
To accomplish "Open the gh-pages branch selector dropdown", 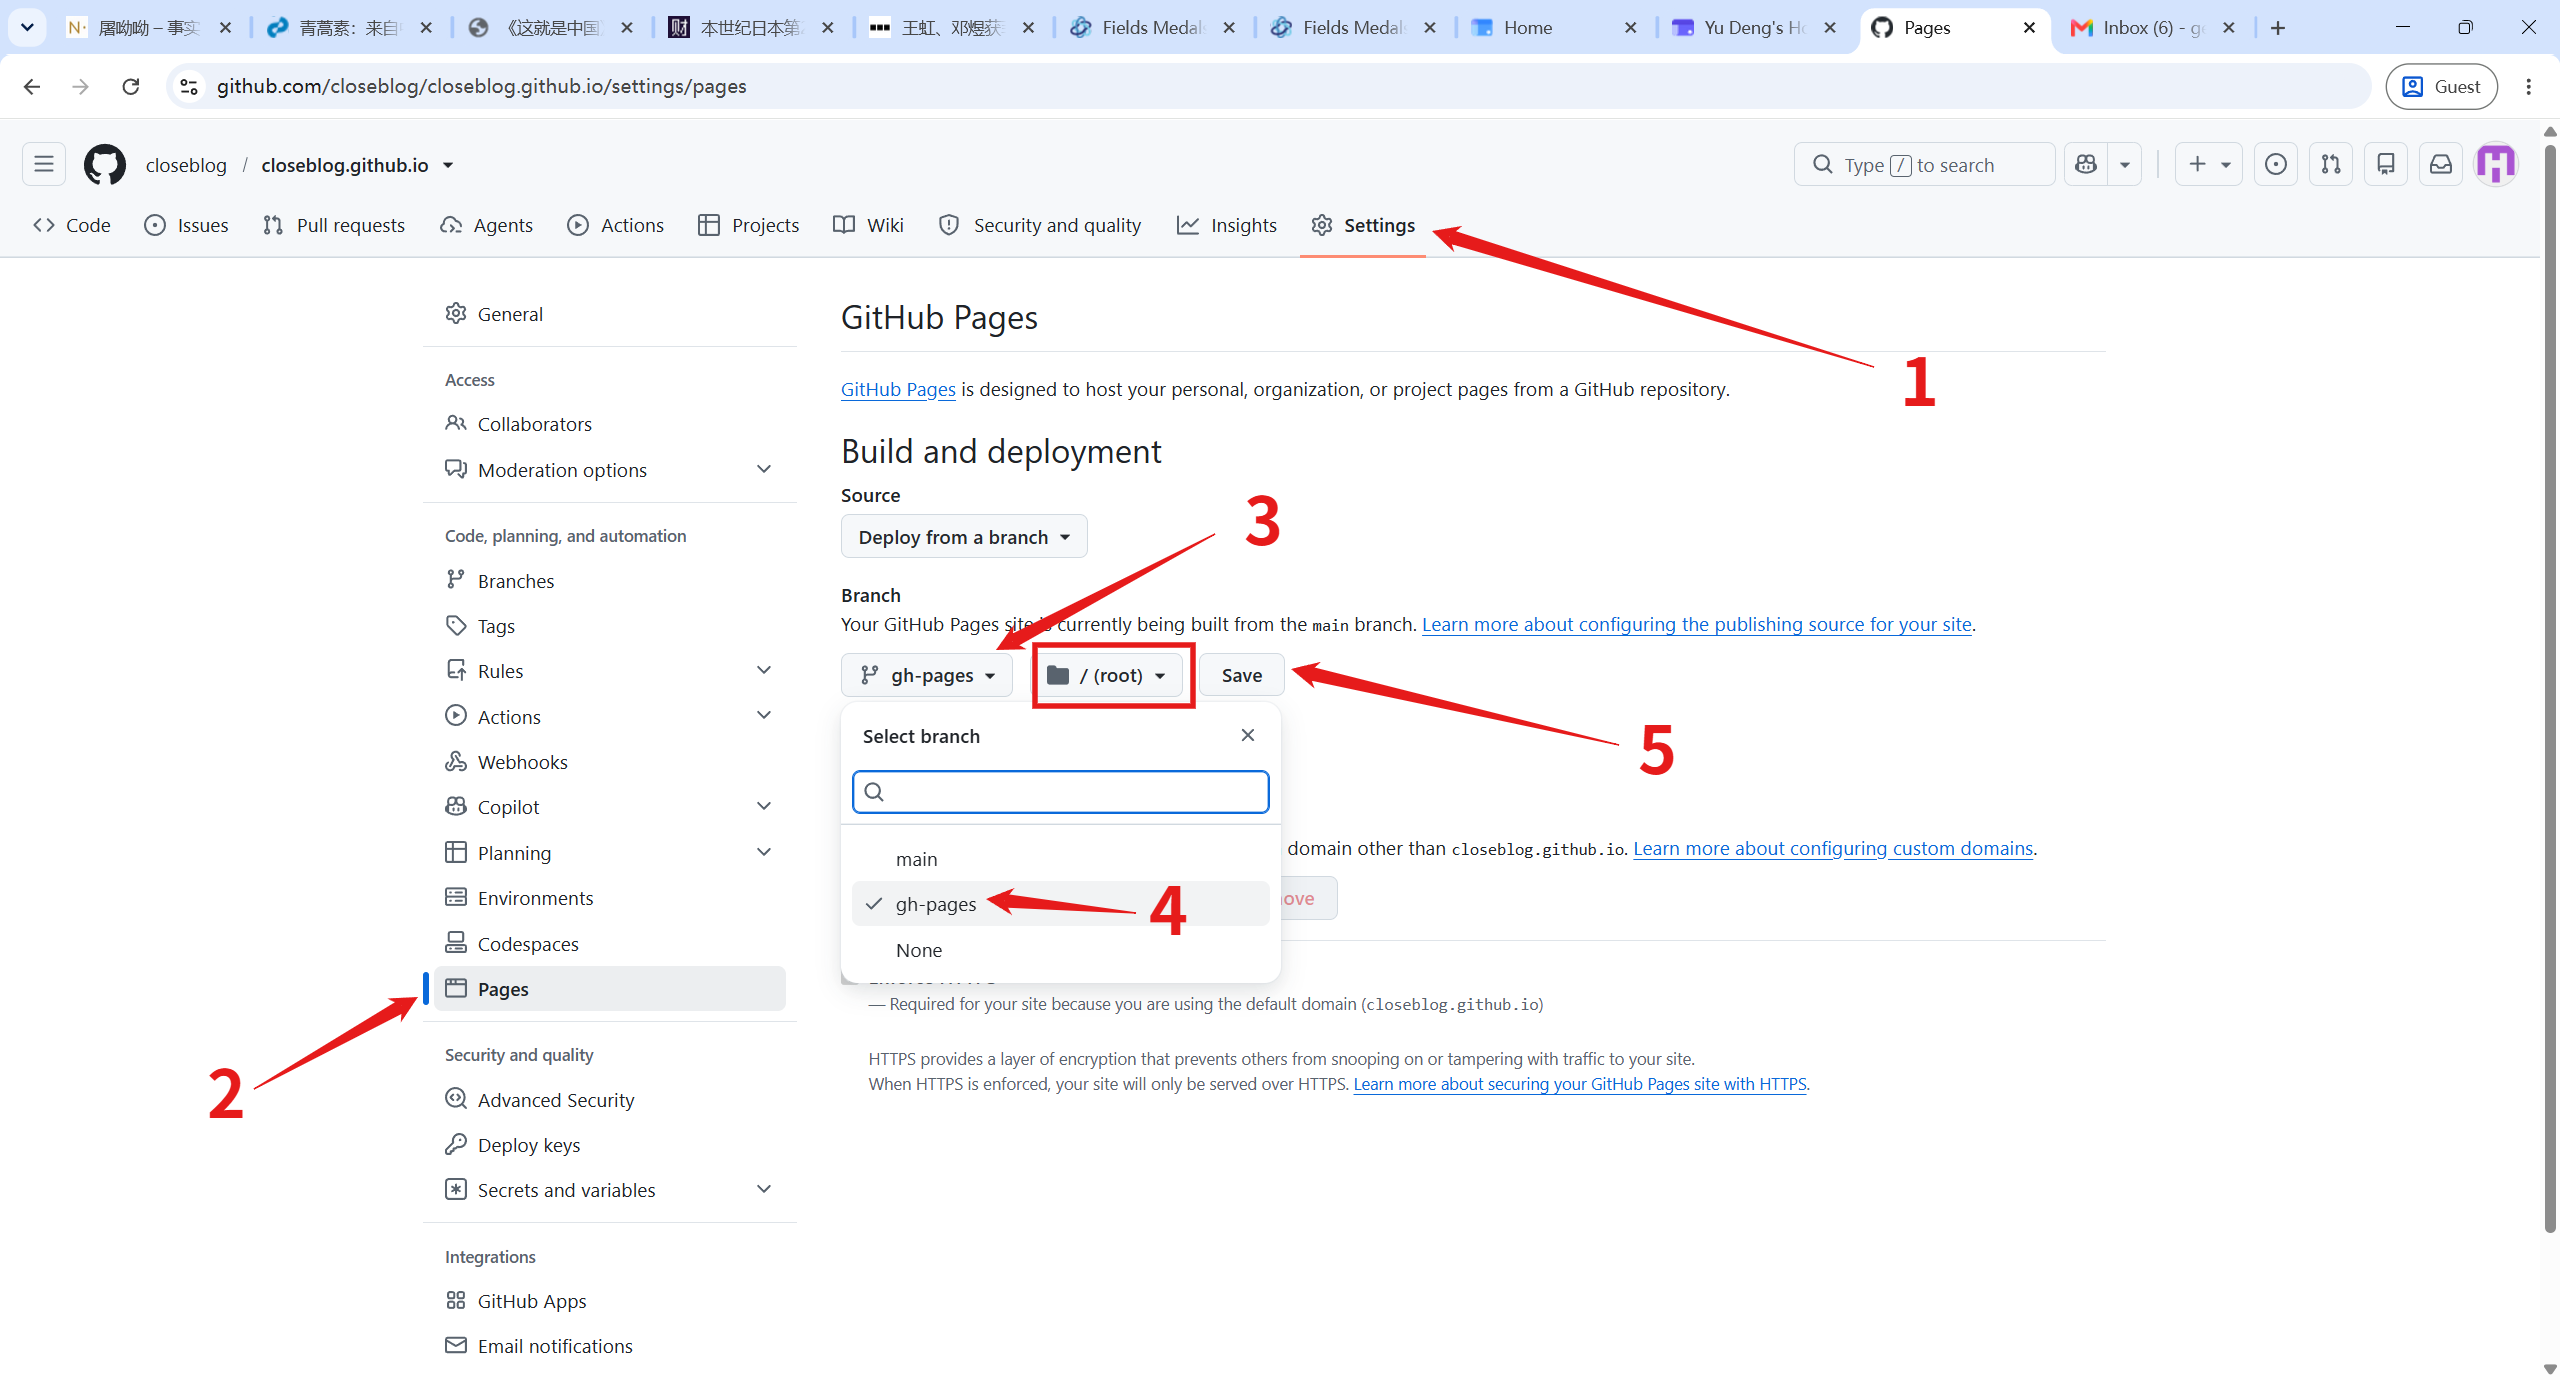I will [x=927, y=675].
